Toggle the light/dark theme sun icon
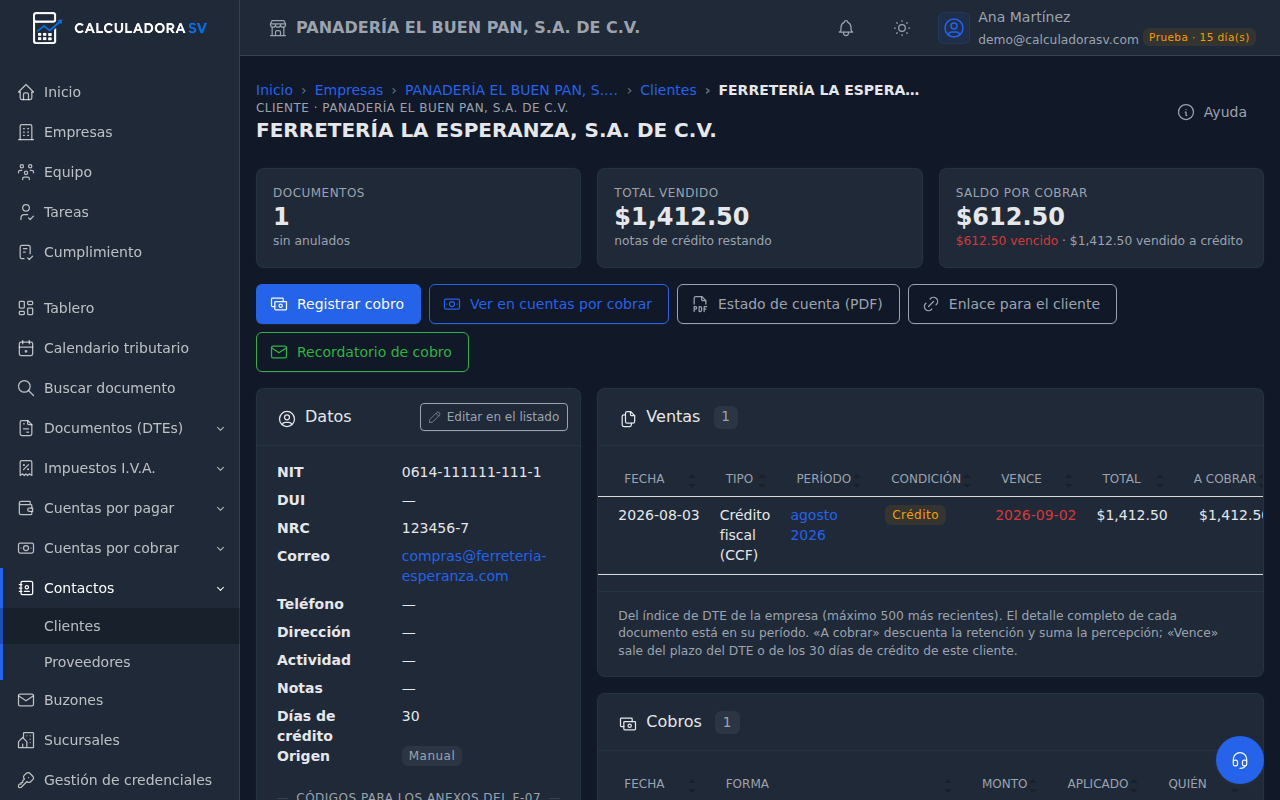Image resolution: width=1280 pixels, height=800 pixels. [x=902, y=28]
